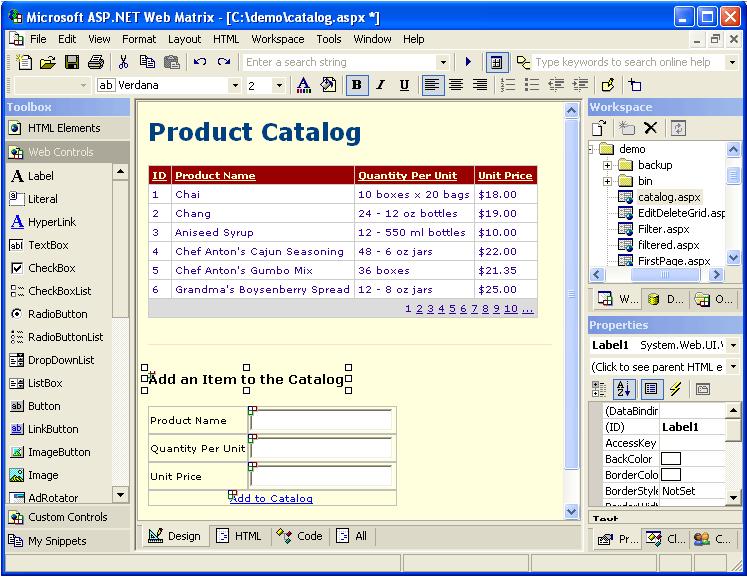
Task: Show events with the lightning bolt icon
Action: (x=676, y=389)
